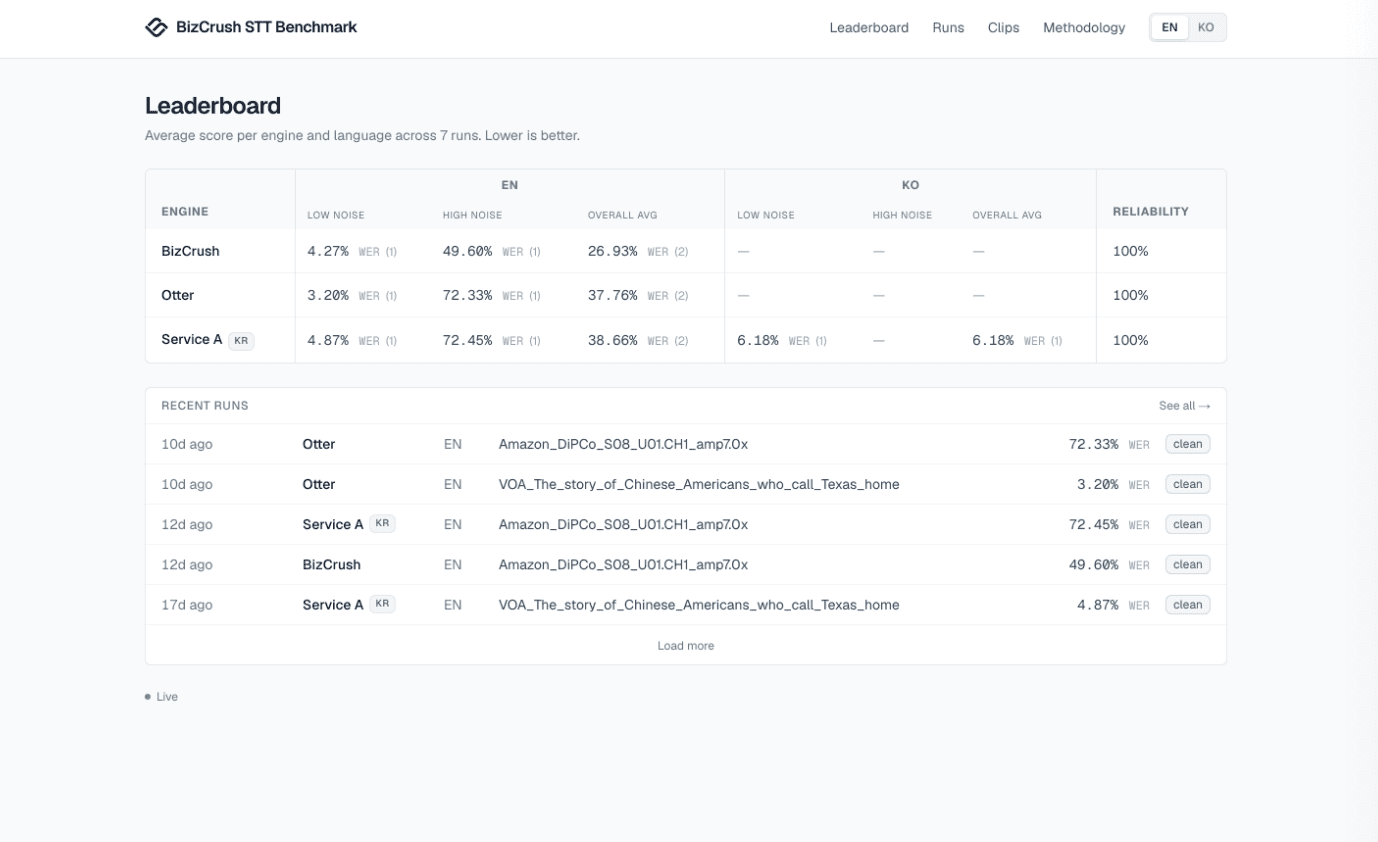Click the Reliability column header
1378x842 pixels.
click(x=1151, y=212)
